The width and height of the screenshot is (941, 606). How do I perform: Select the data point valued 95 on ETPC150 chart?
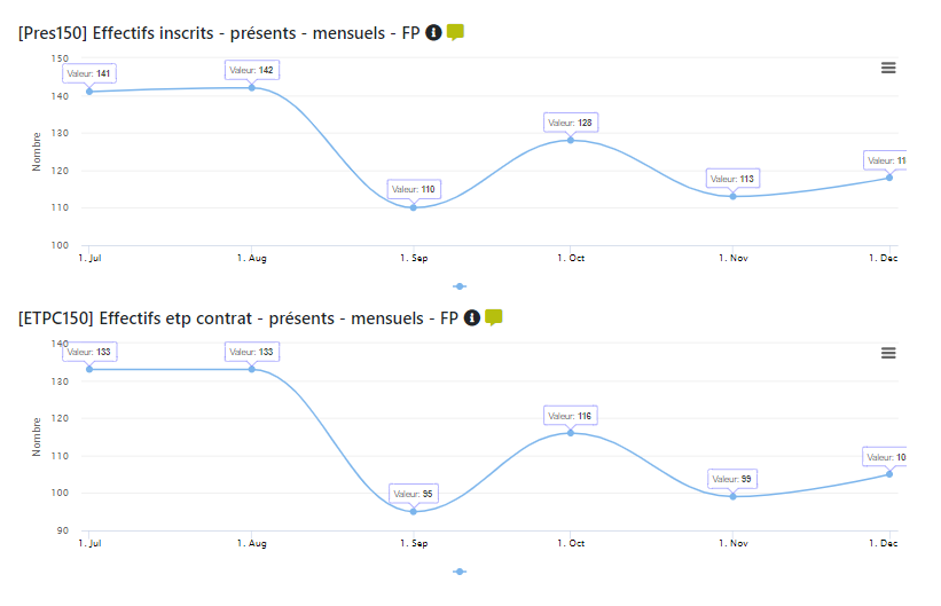click(413, 510)
